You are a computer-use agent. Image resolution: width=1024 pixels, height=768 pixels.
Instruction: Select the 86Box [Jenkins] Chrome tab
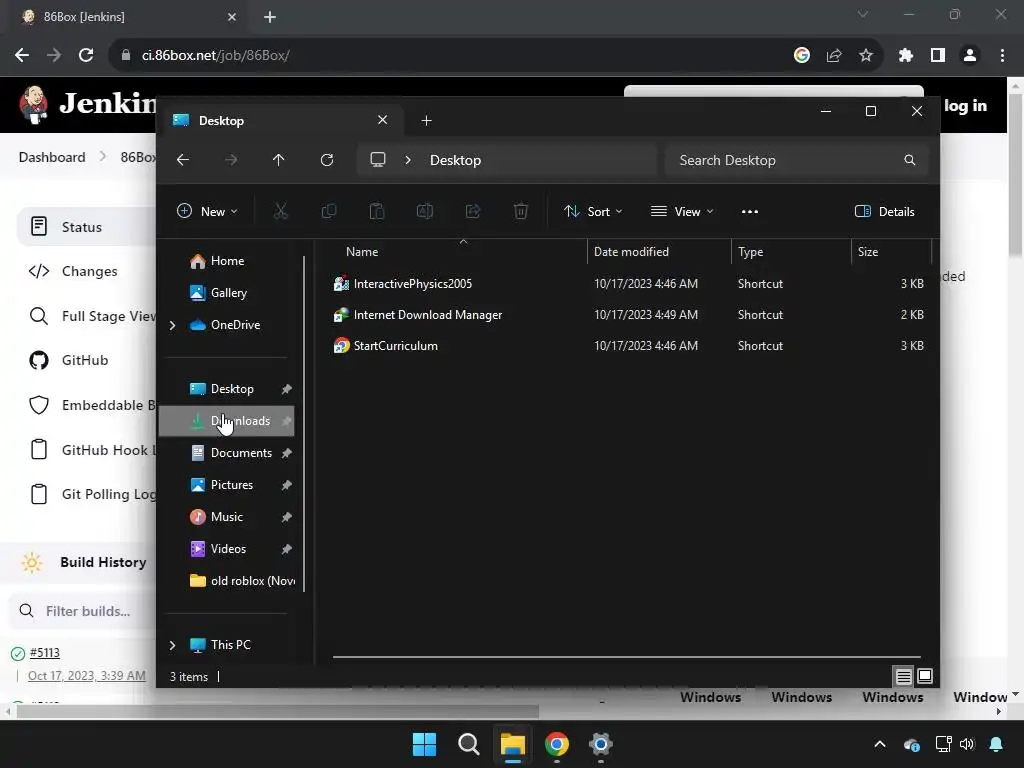[x=127, y=17]
